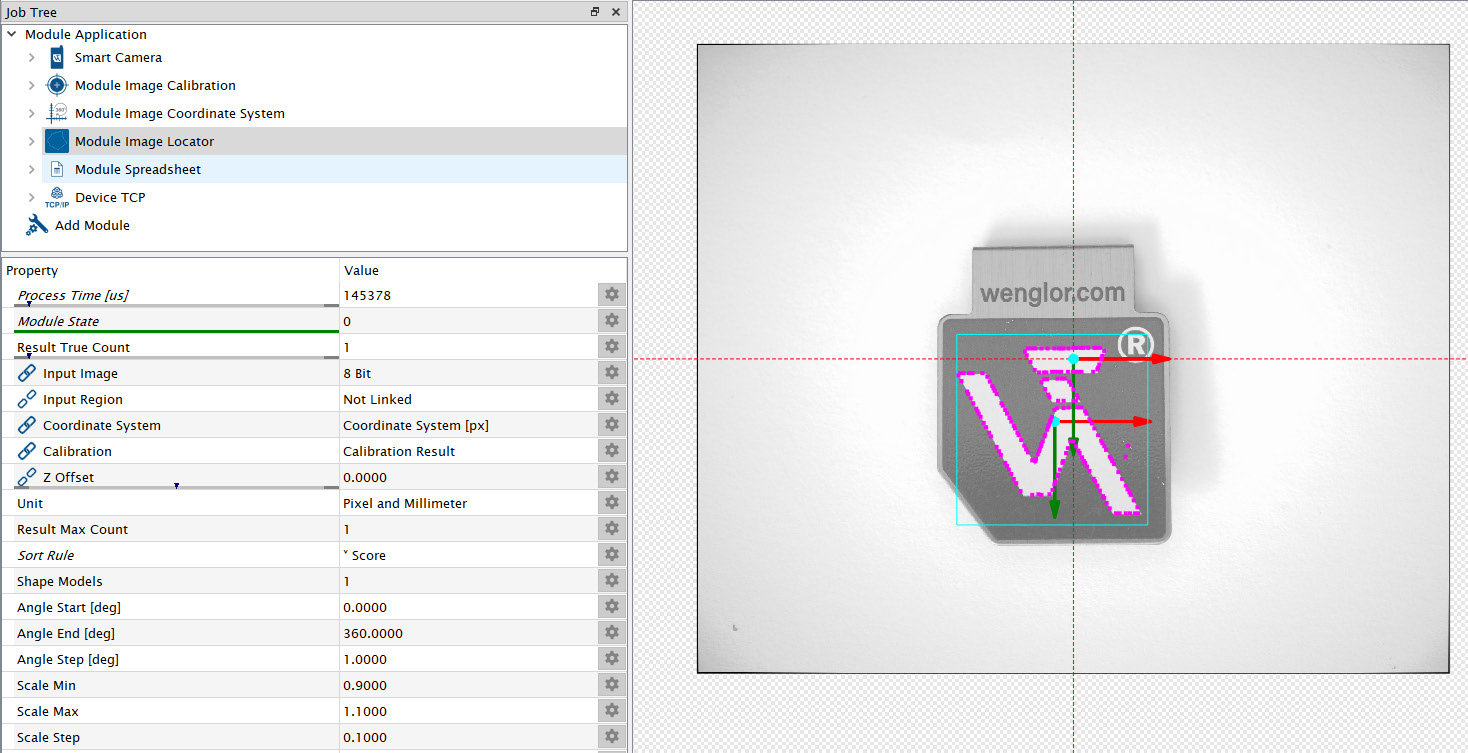Image resolution: width=1468 pixels, height=753 pixels.
Task: Click the gear for Result Max Count
Action: 612,529
